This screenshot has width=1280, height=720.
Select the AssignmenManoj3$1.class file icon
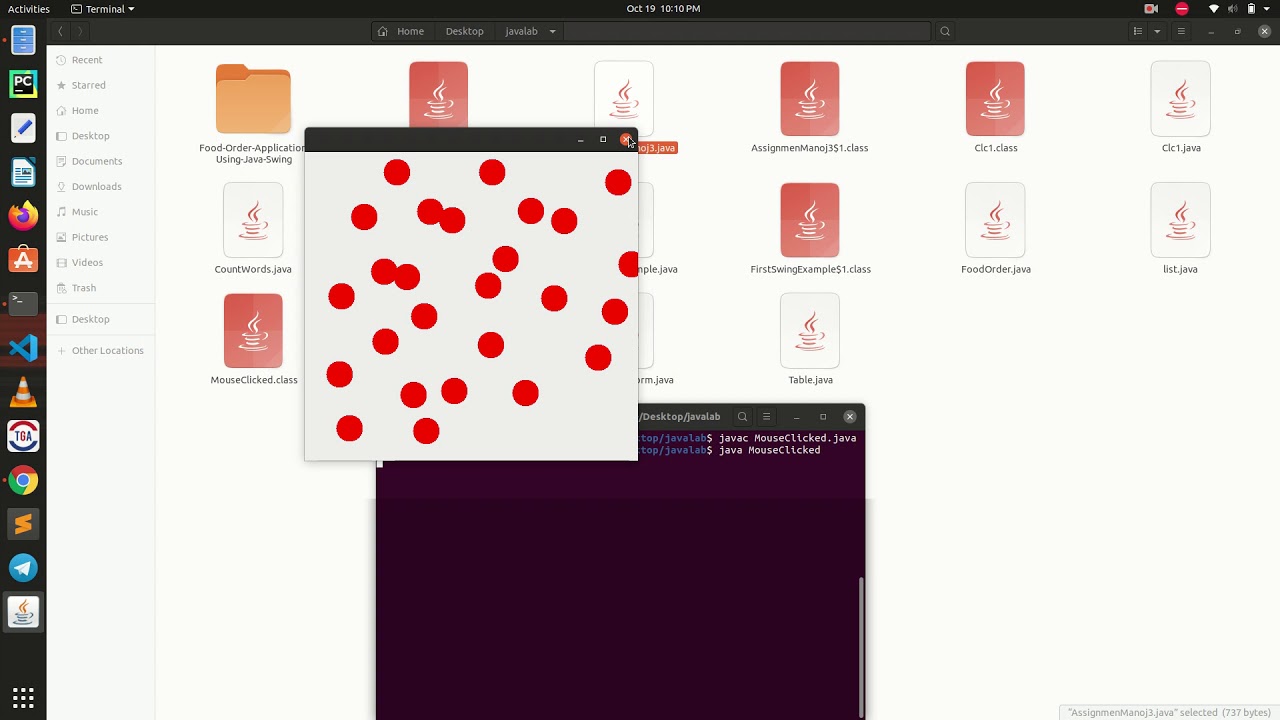tap(809, 99)
